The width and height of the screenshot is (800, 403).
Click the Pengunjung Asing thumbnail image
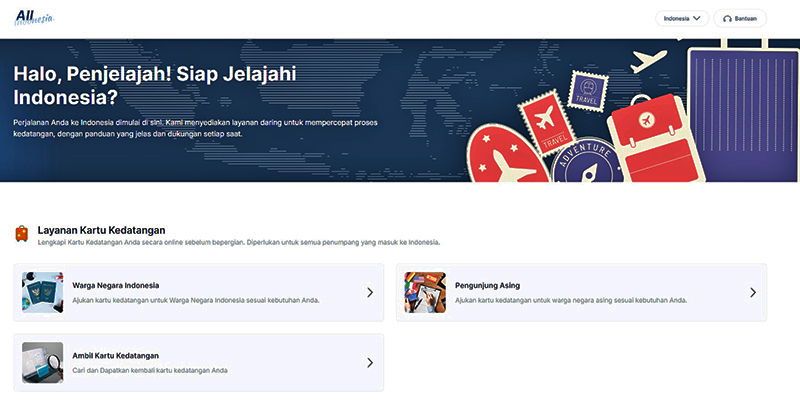pos(425,292)
